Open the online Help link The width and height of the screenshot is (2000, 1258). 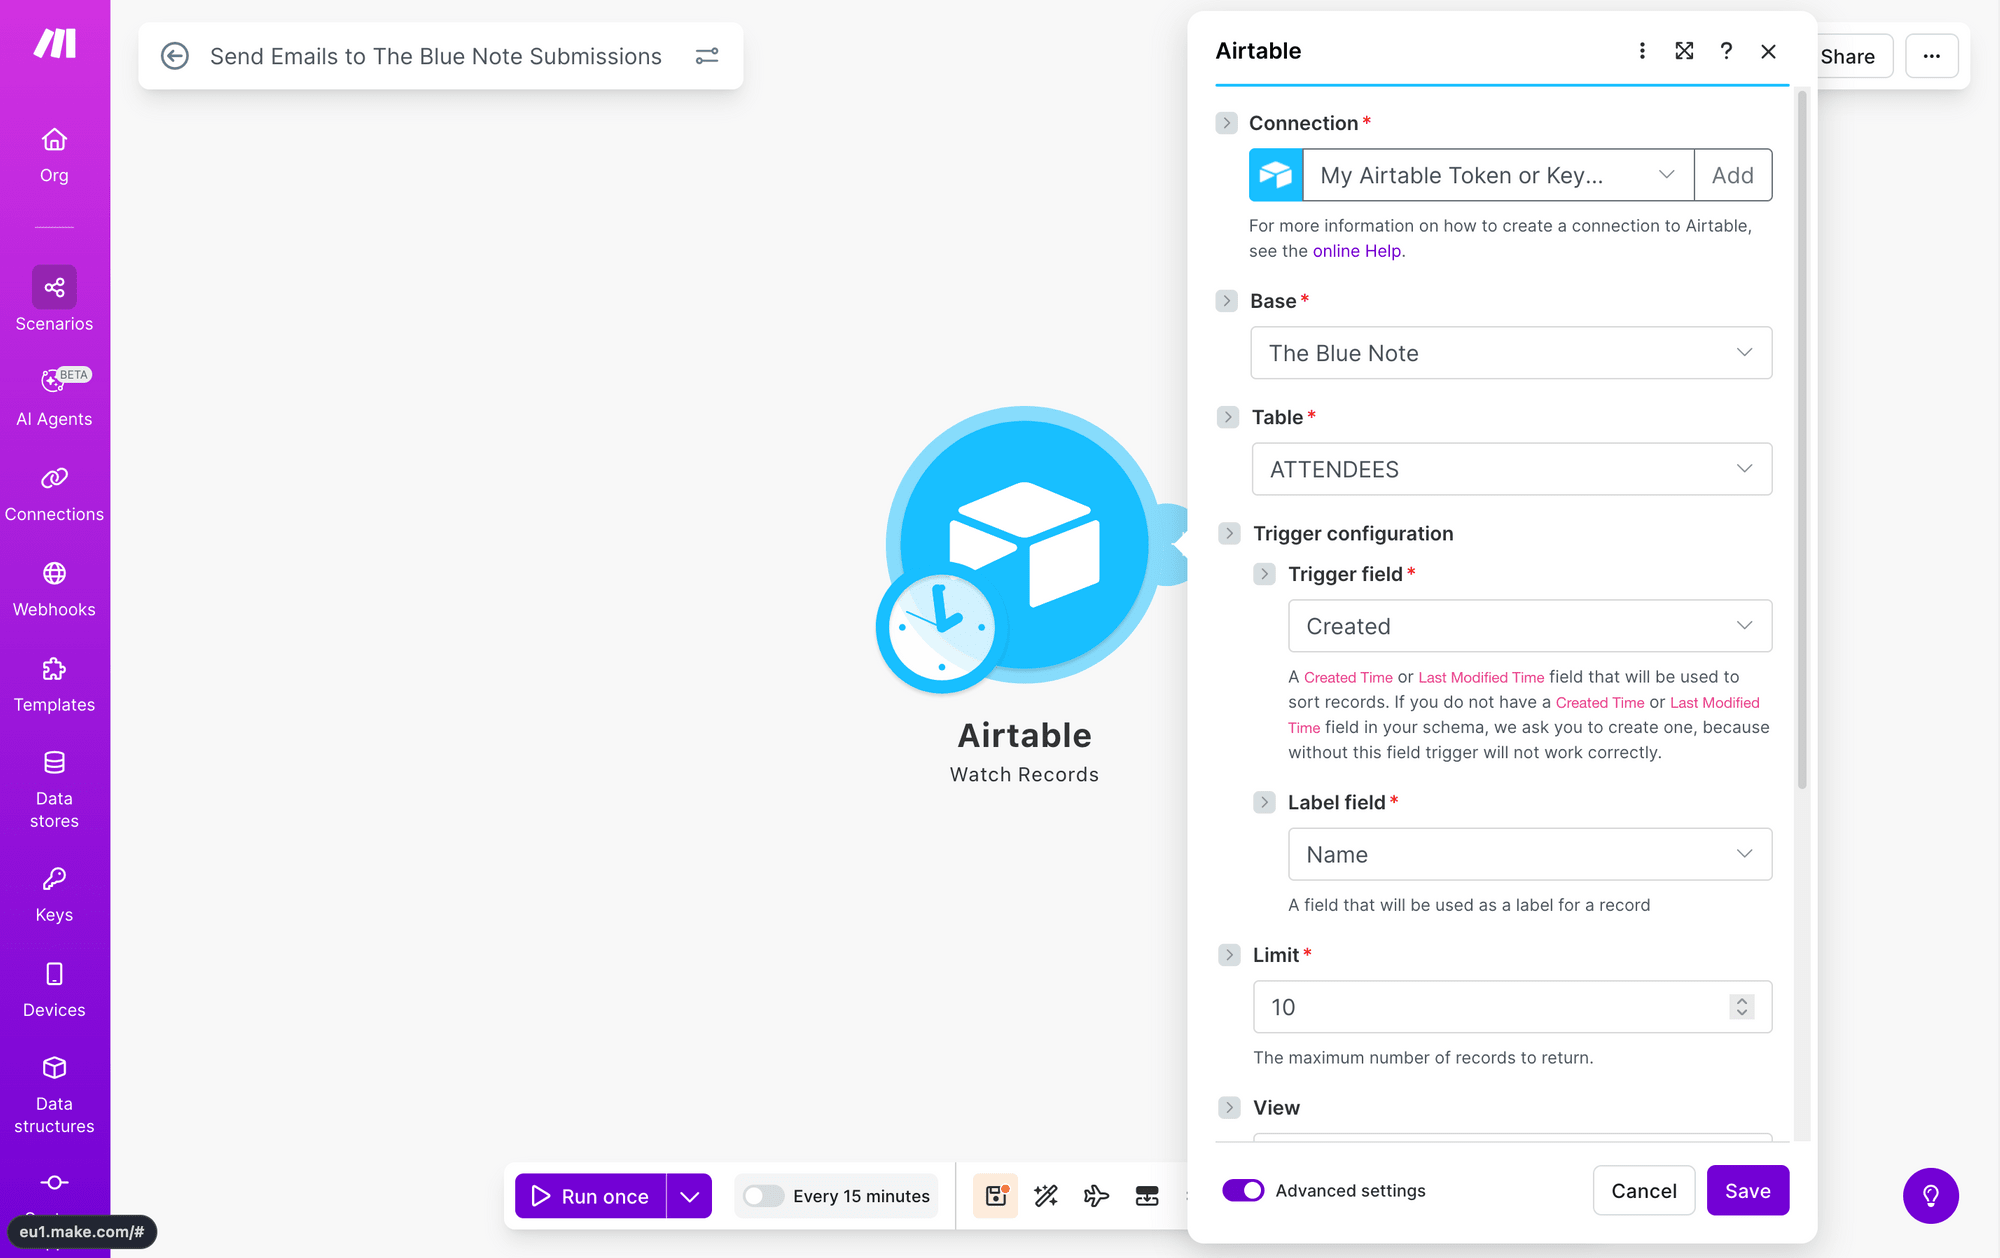click(1357, 251)
